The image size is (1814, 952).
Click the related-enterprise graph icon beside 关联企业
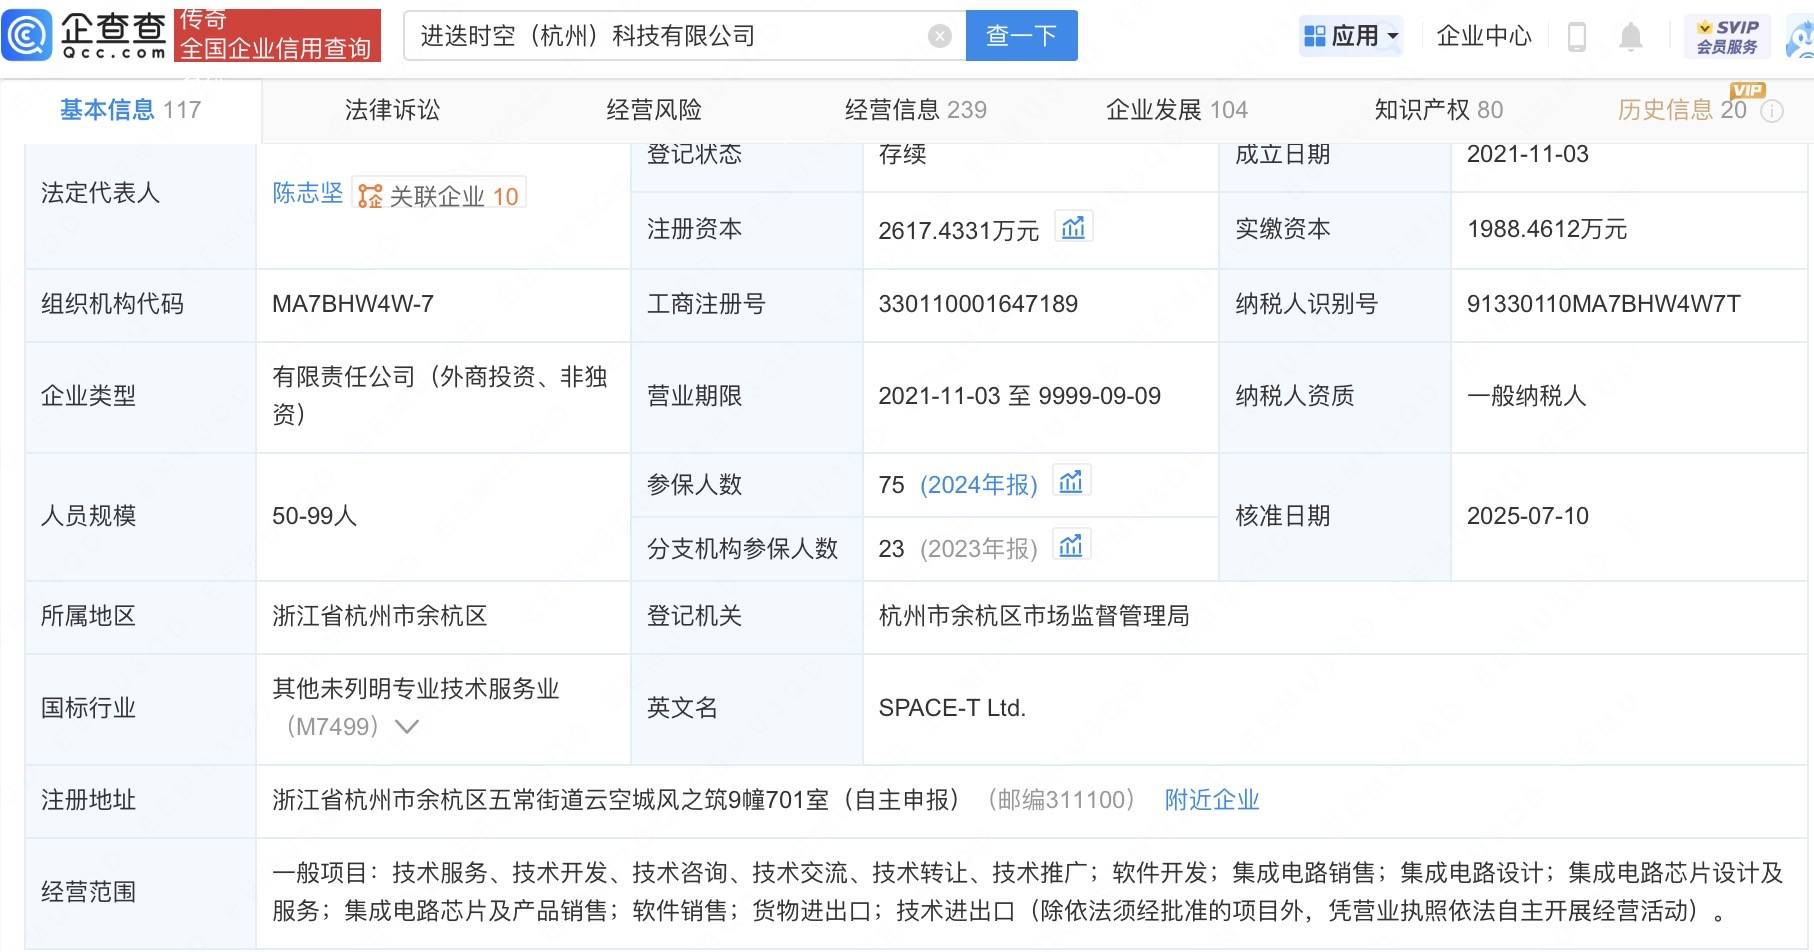click(370, 196)
